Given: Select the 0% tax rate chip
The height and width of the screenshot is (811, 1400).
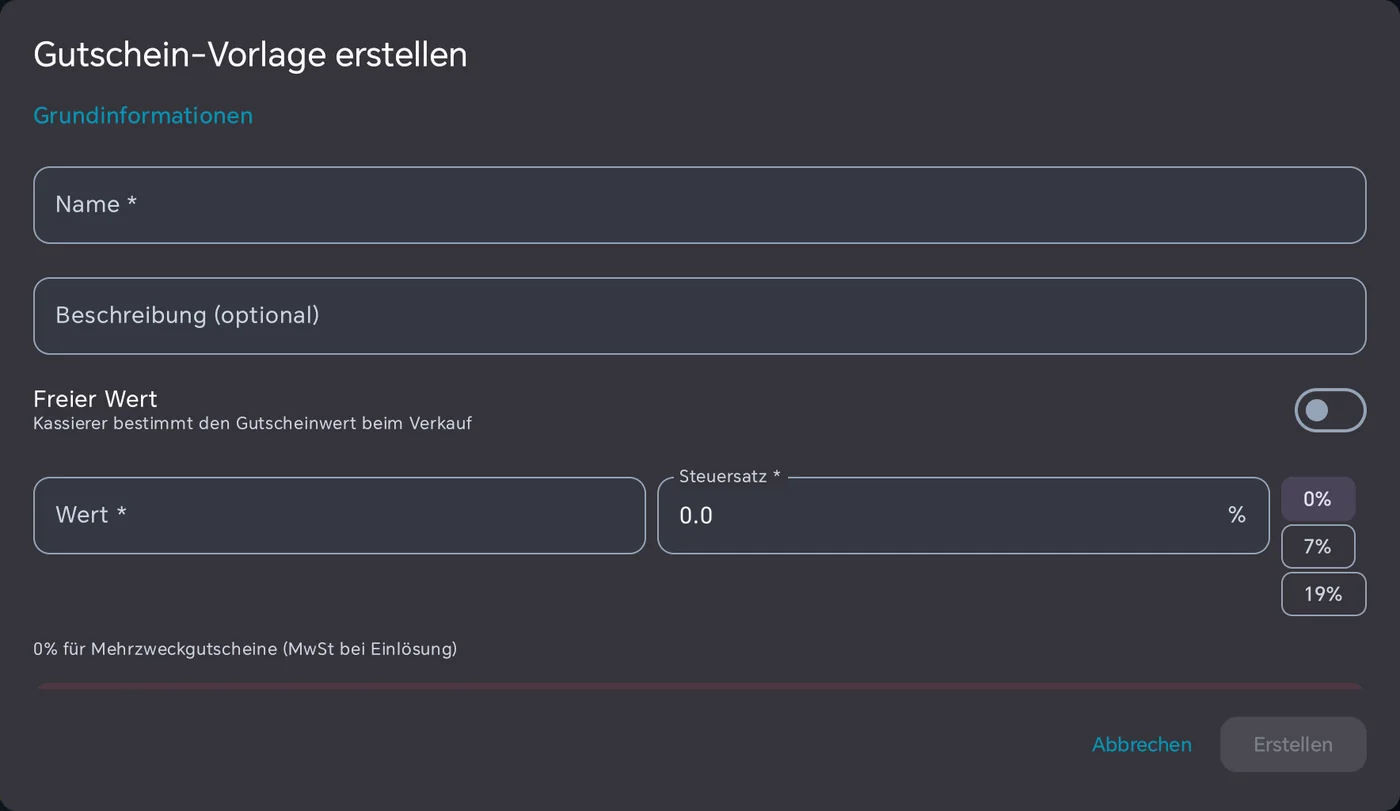Looking at the screenshot, I should point(1318,499).
